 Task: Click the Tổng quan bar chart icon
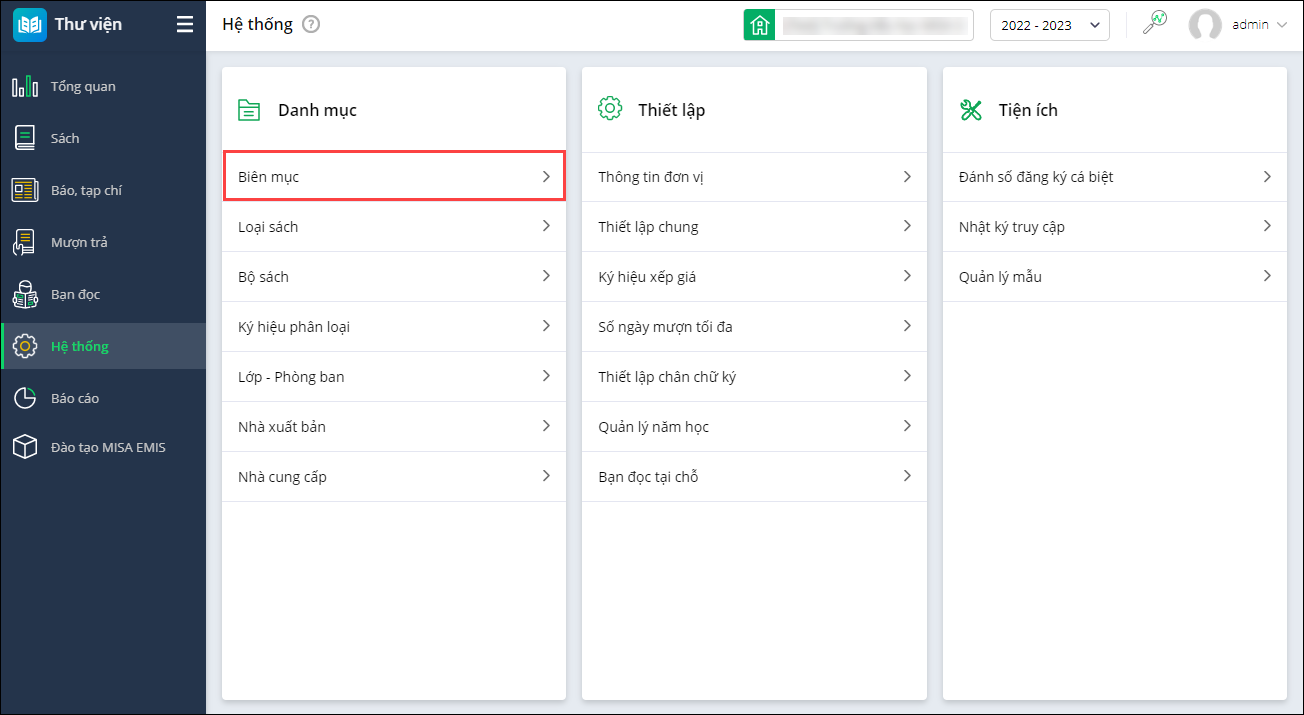tap(25, 87)
